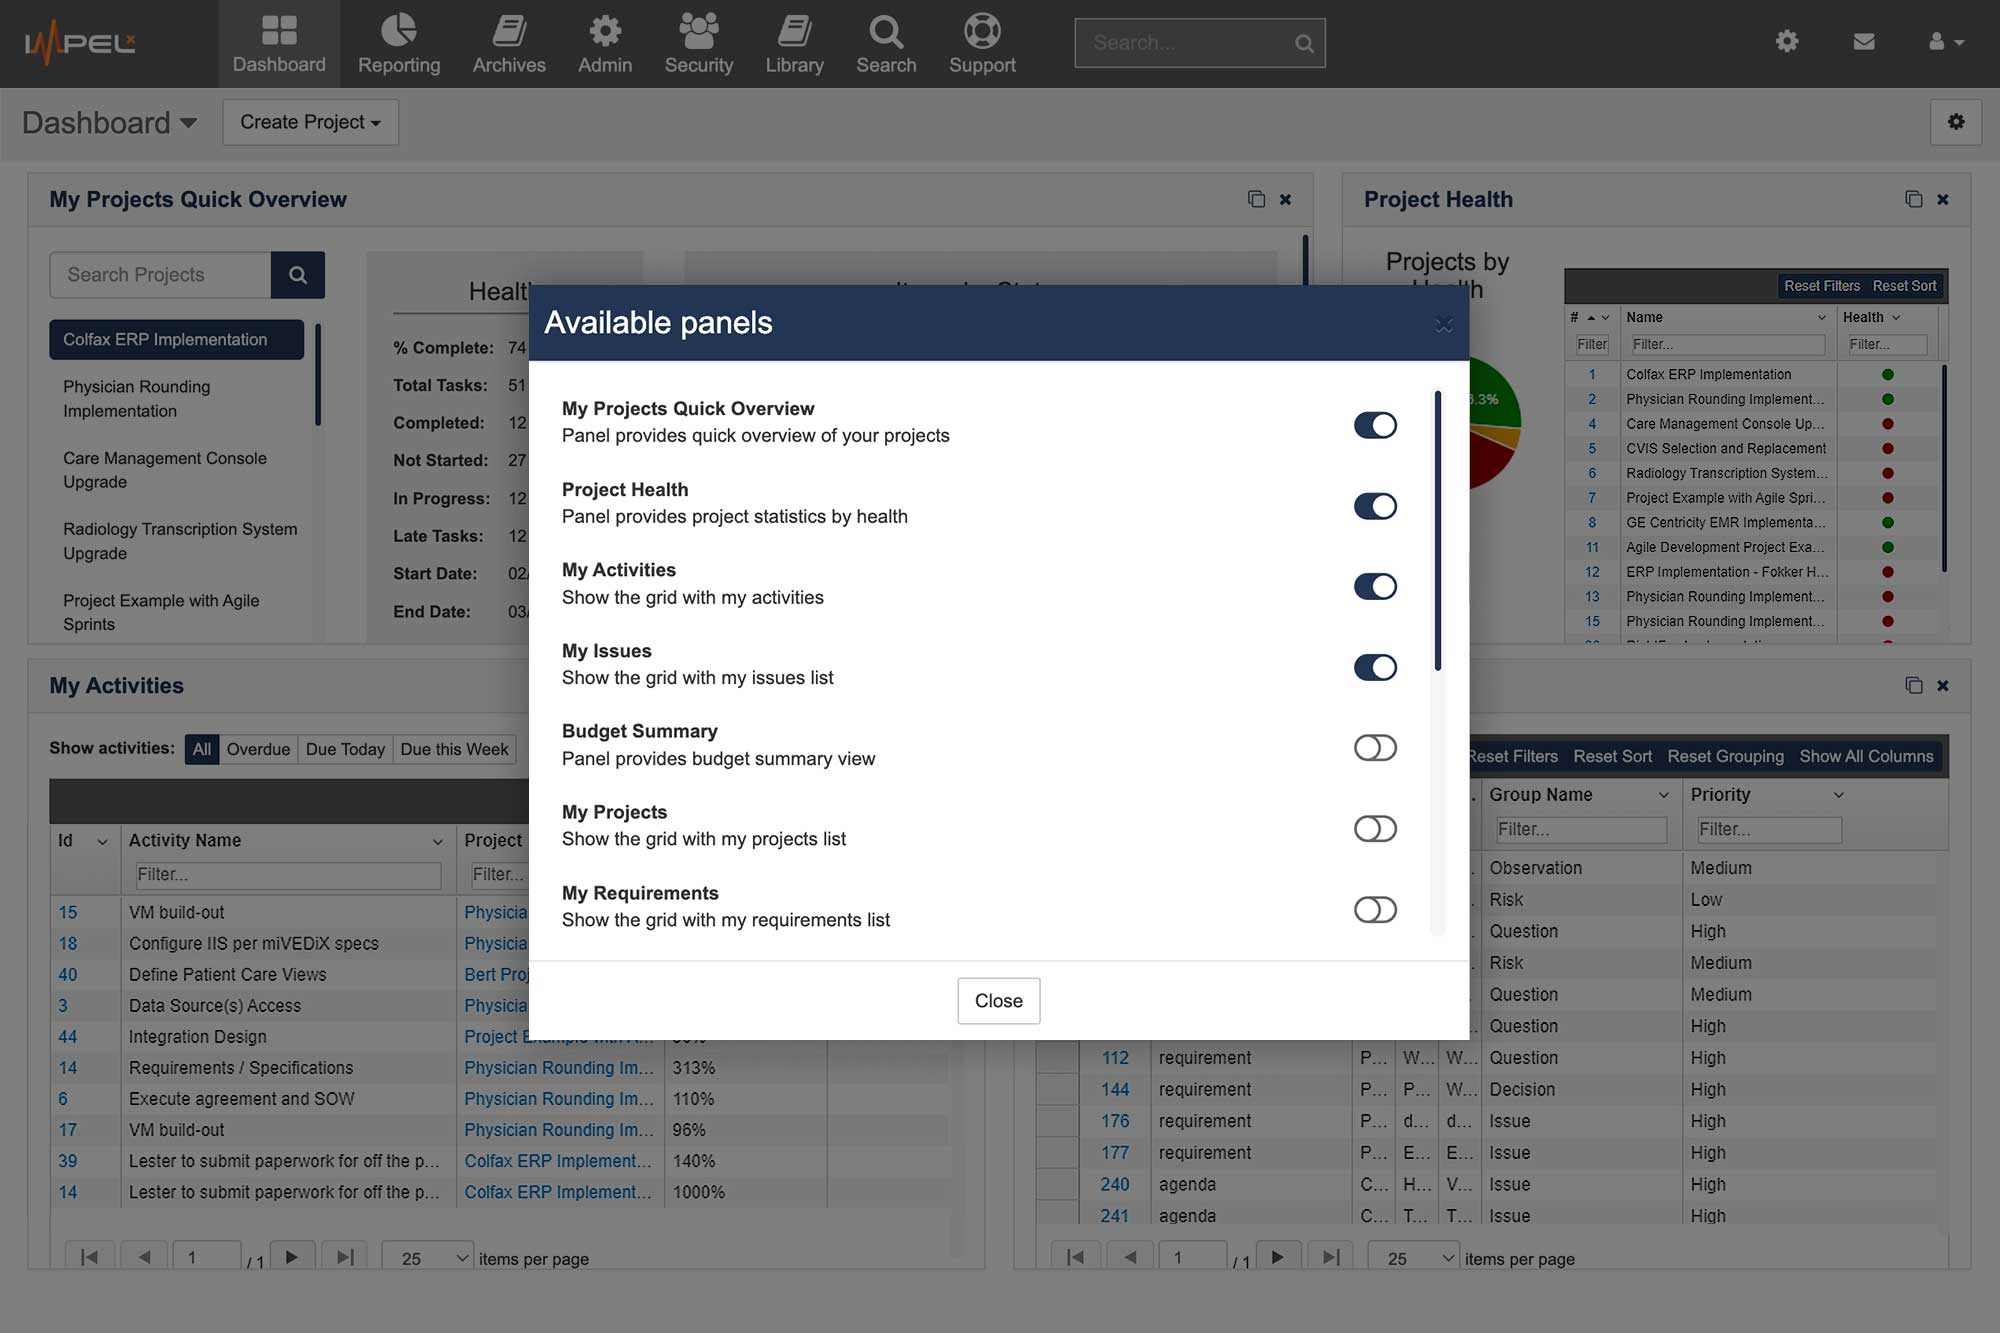Disable the My Activities panel toggle
2000x1333 pixels.
[x=1371, y=586]
